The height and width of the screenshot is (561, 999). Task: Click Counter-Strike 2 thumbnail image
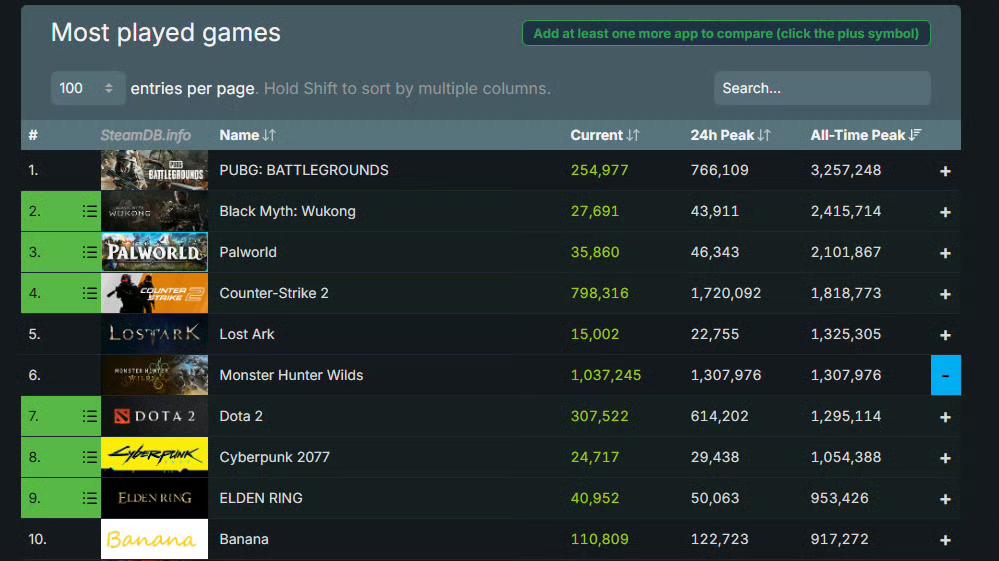coord(154,293)
